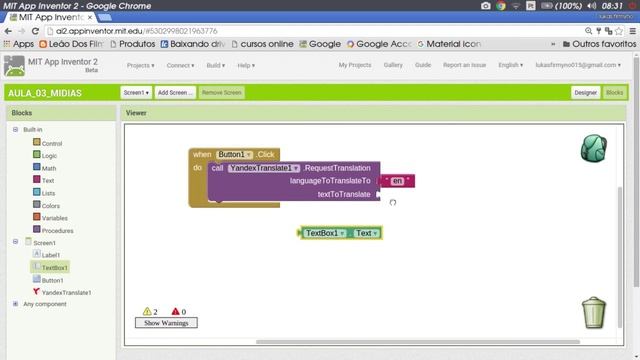Click the trash can icon
This screenshot has height=360, width=640.
[593, 313]
